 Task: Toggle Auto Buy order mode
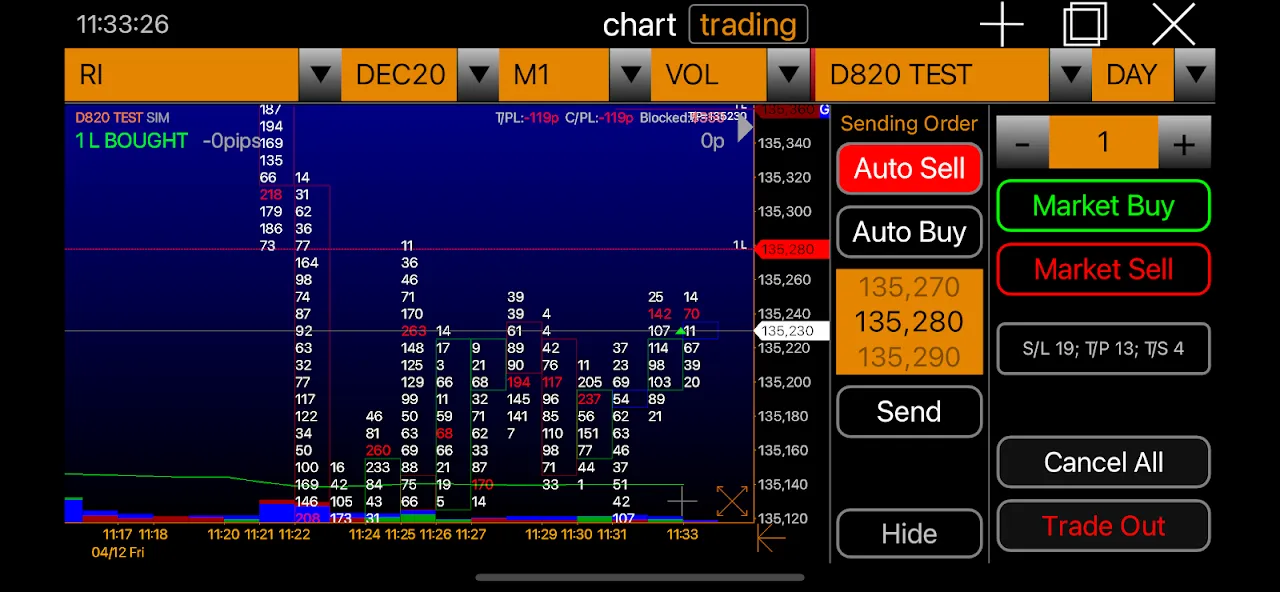tap(909, 232)
